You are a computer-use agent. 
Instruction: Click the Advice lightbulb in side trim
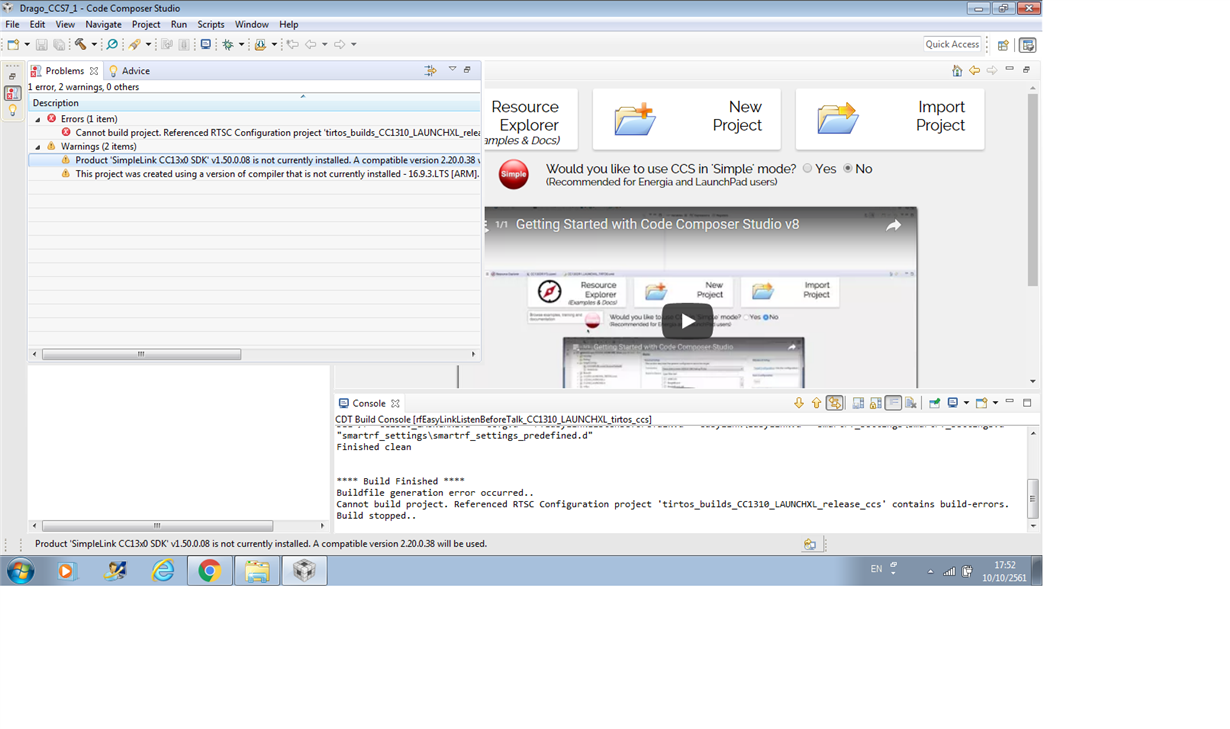click(12, 111)
